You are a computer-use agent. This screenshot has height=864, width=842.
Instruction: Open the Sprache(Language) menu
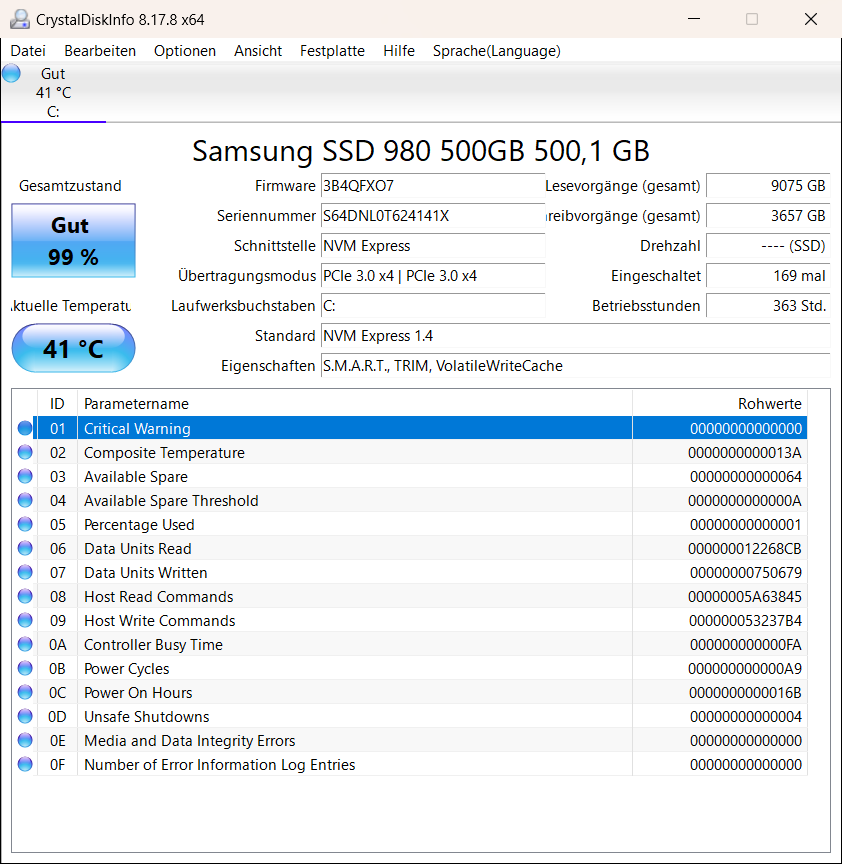click(496, 51)
